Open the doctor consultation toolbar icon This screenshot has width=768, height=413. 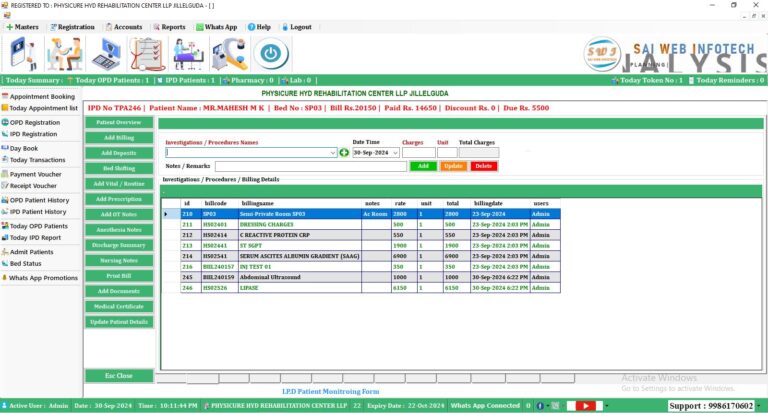point(64,54)
